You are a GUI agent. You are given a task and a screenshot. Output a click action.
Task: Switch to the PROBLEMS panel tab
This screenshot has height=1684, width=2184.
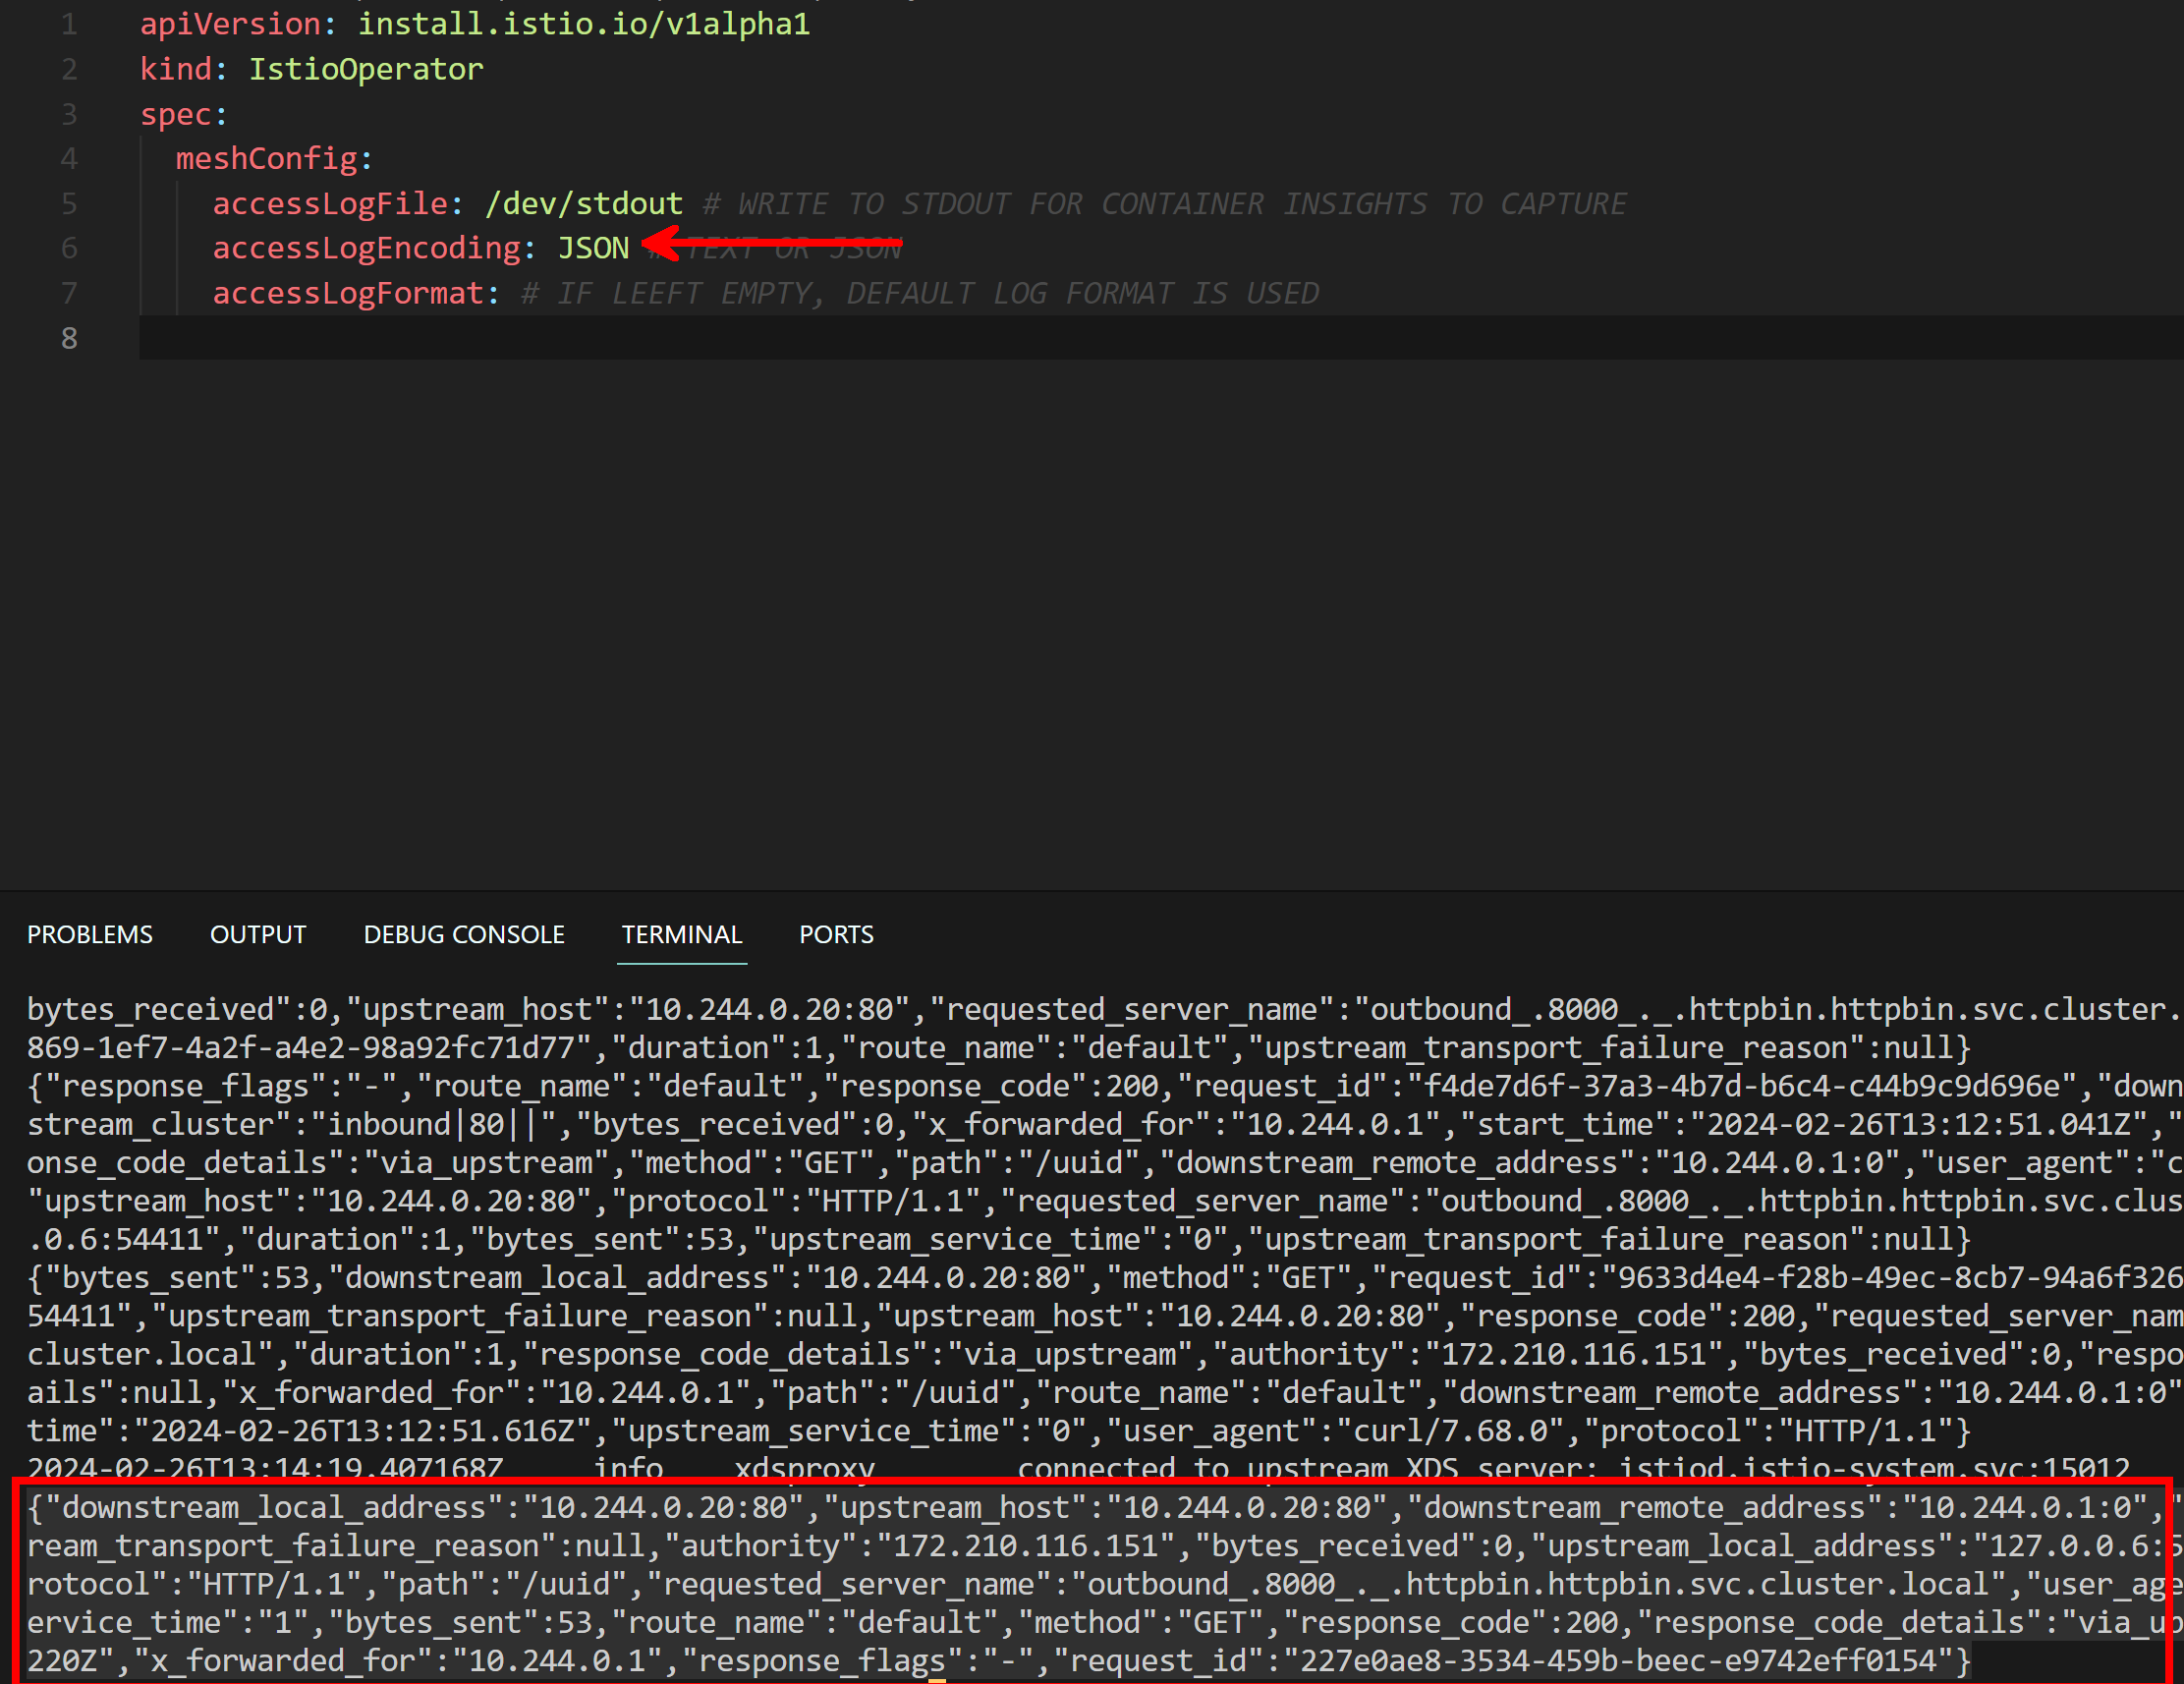(90, 934)
